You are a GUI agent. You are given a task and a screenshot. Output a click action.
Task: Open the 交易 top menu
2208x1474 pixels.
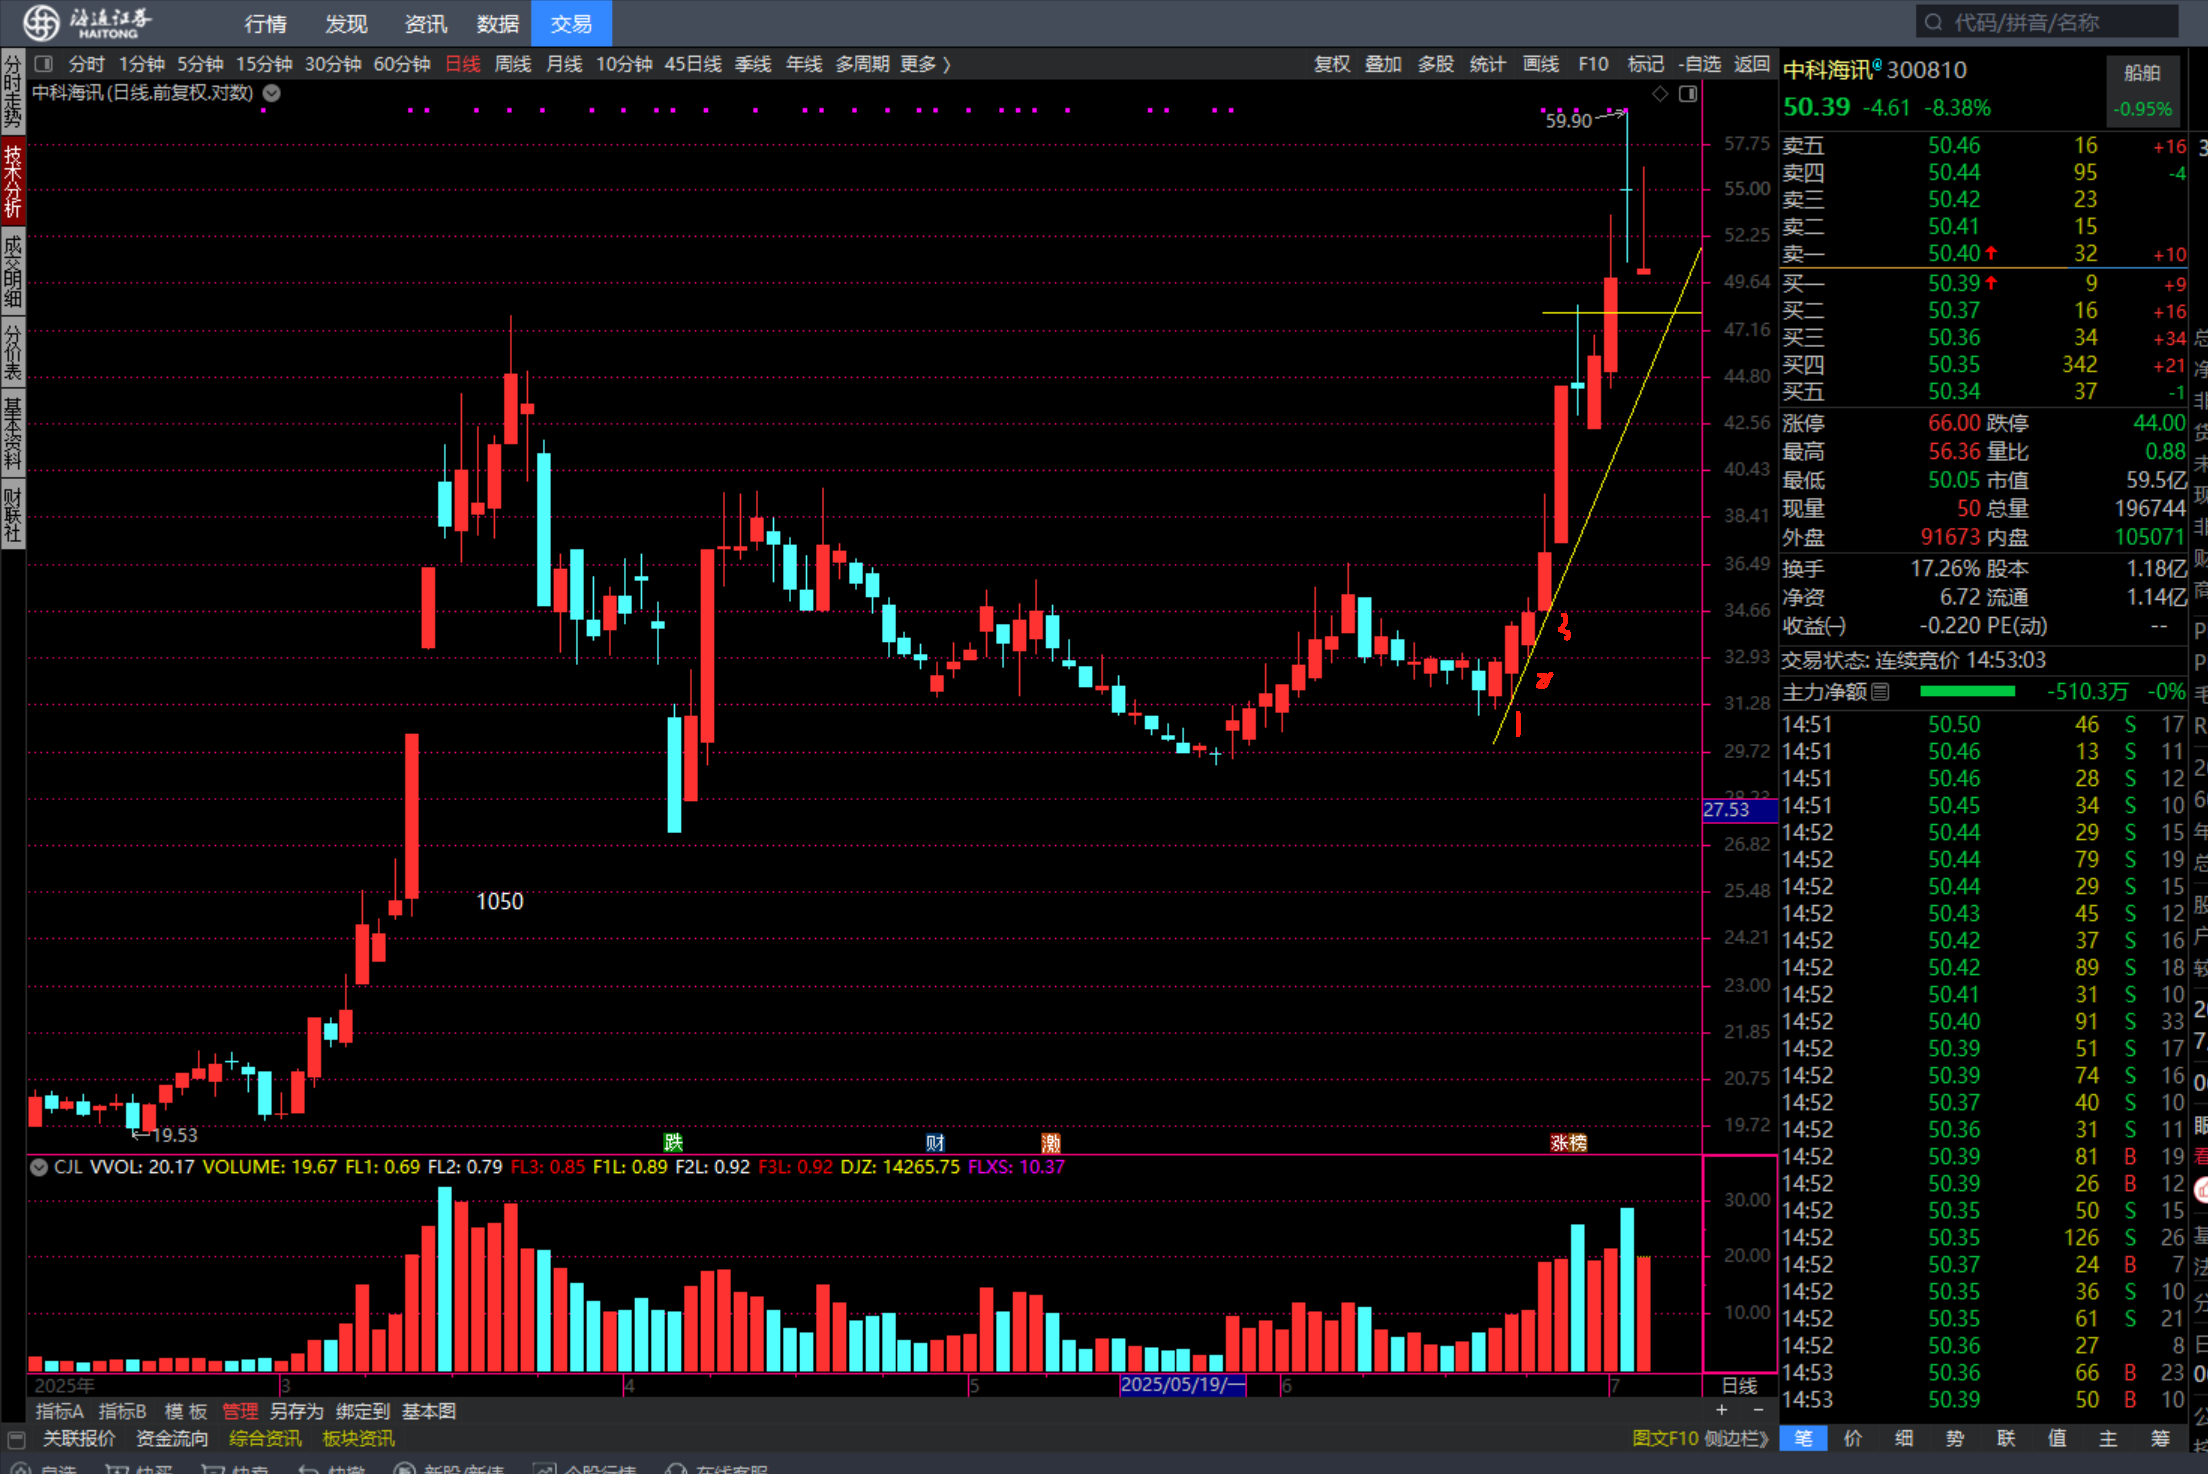pos(571,23)
